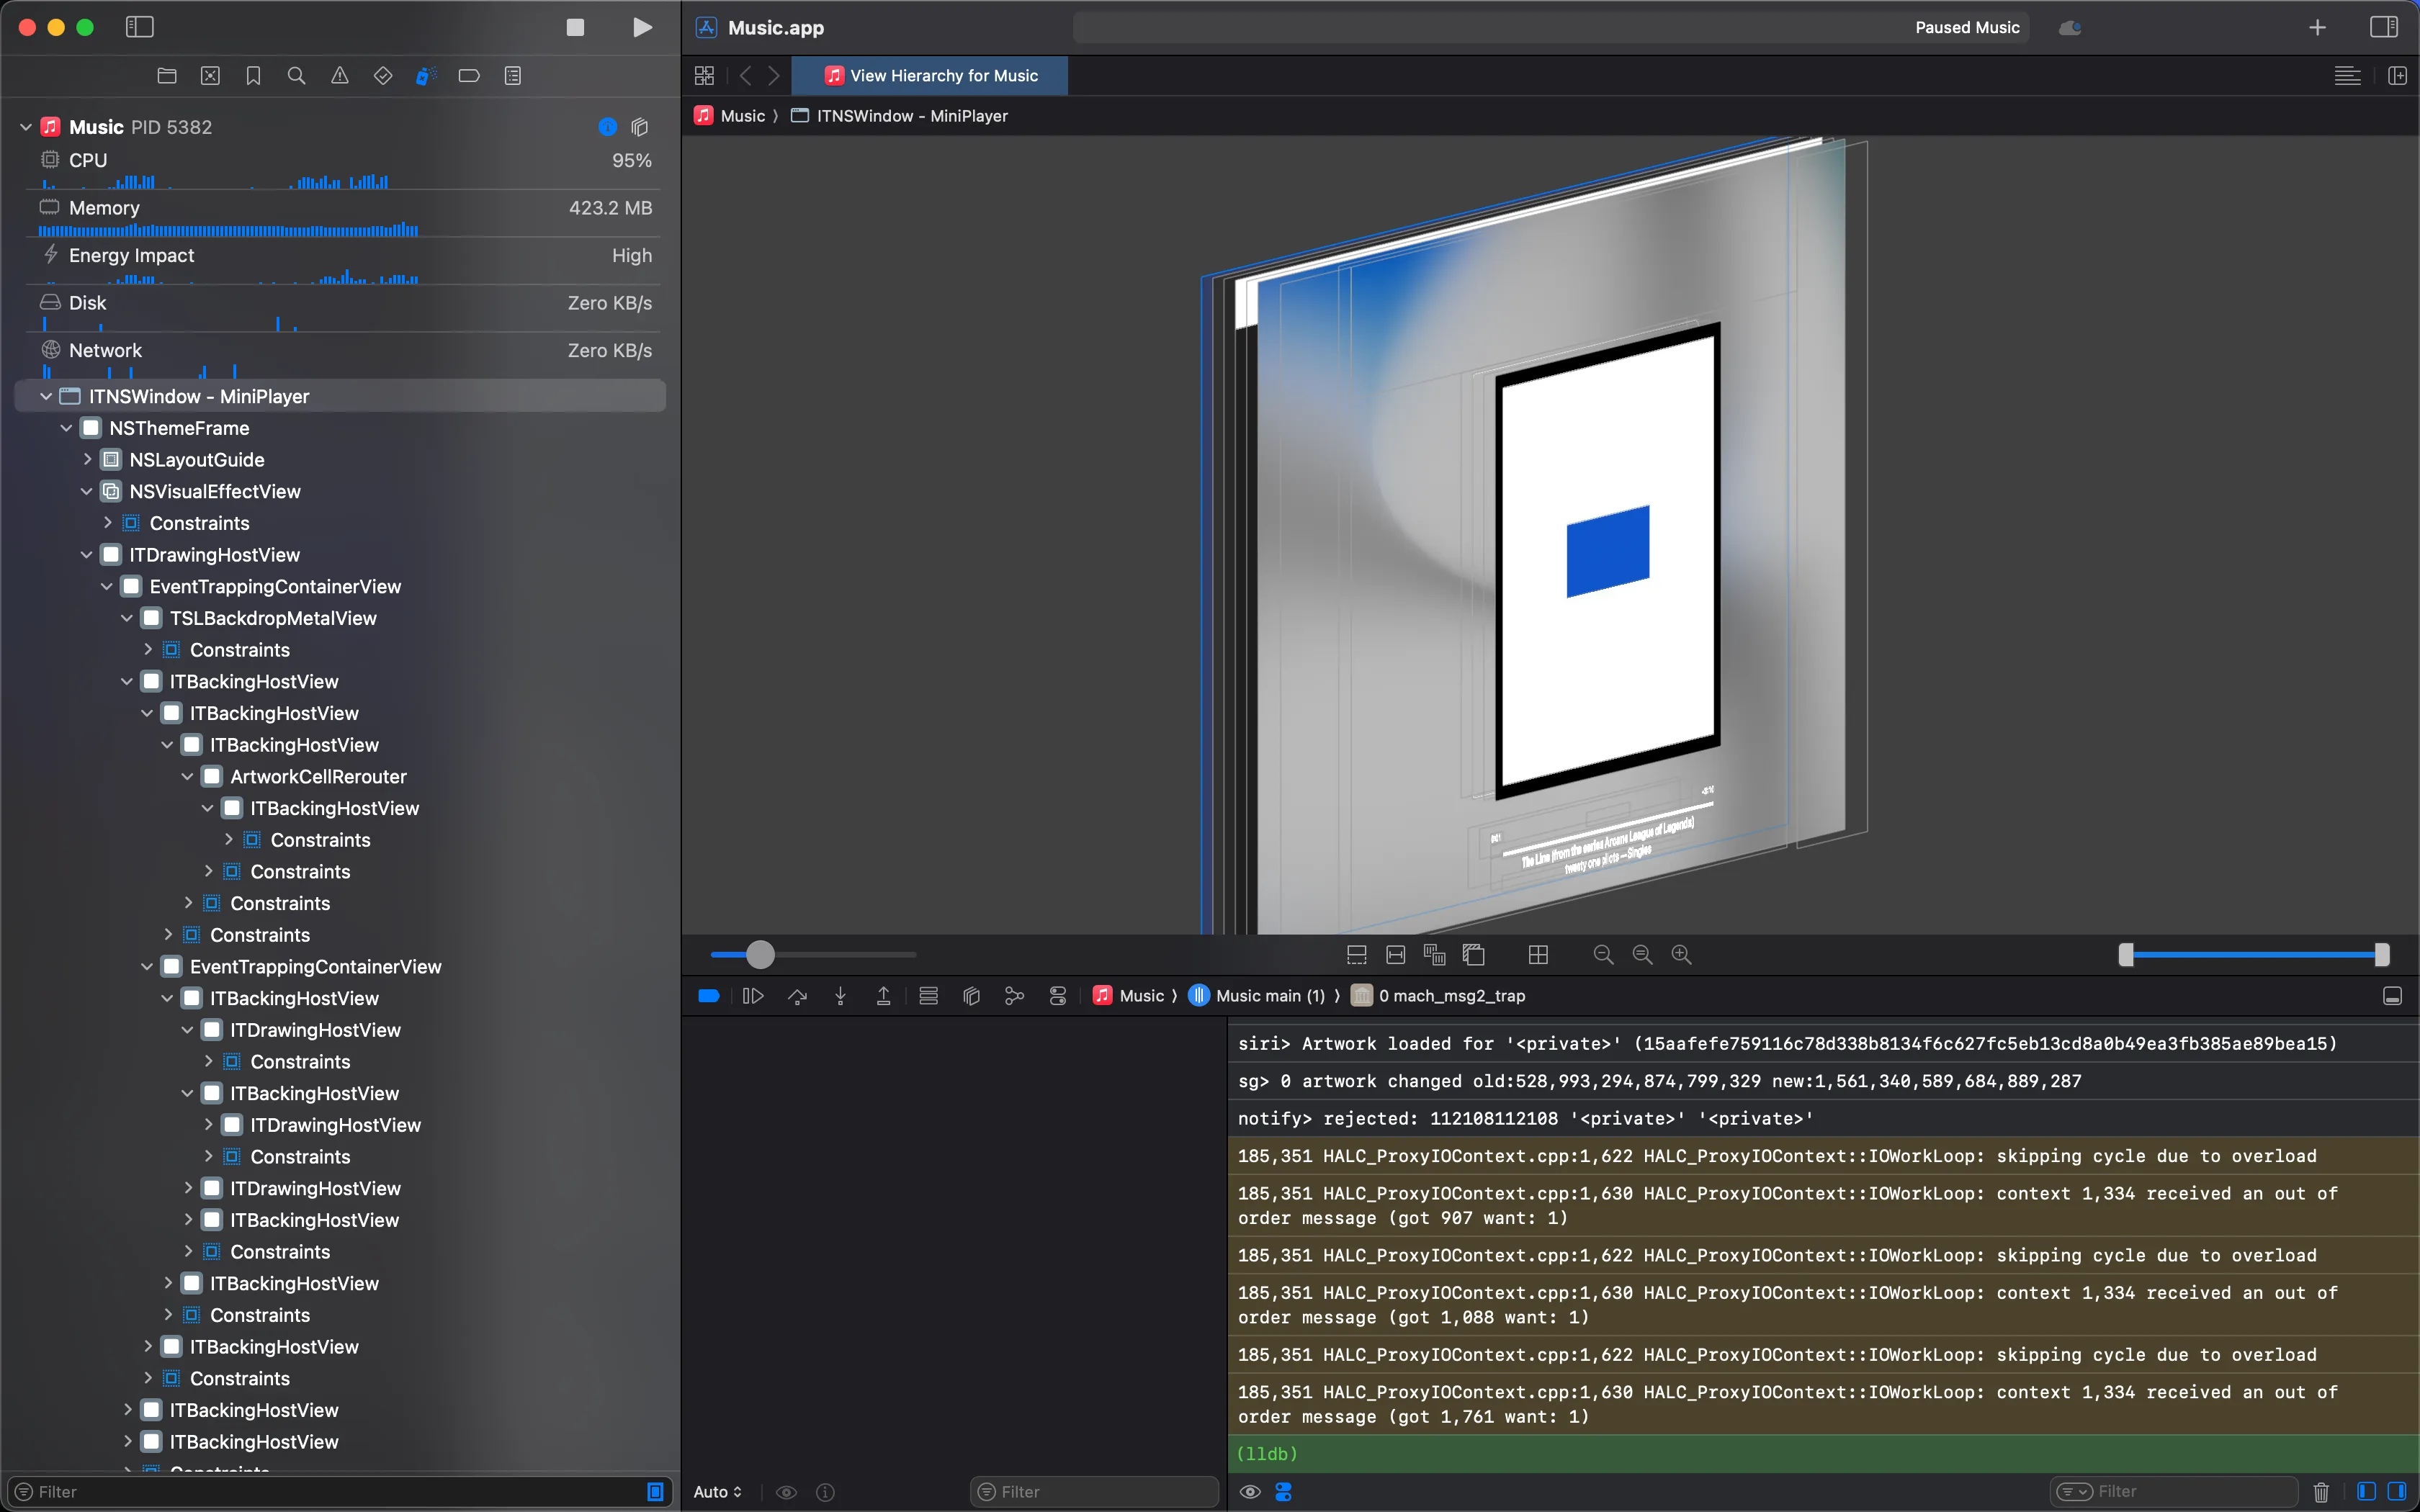Click the debug step over icon
Image resolution: width=2420 pixels, height=1512 pixels.
click(x=797, y=995)
